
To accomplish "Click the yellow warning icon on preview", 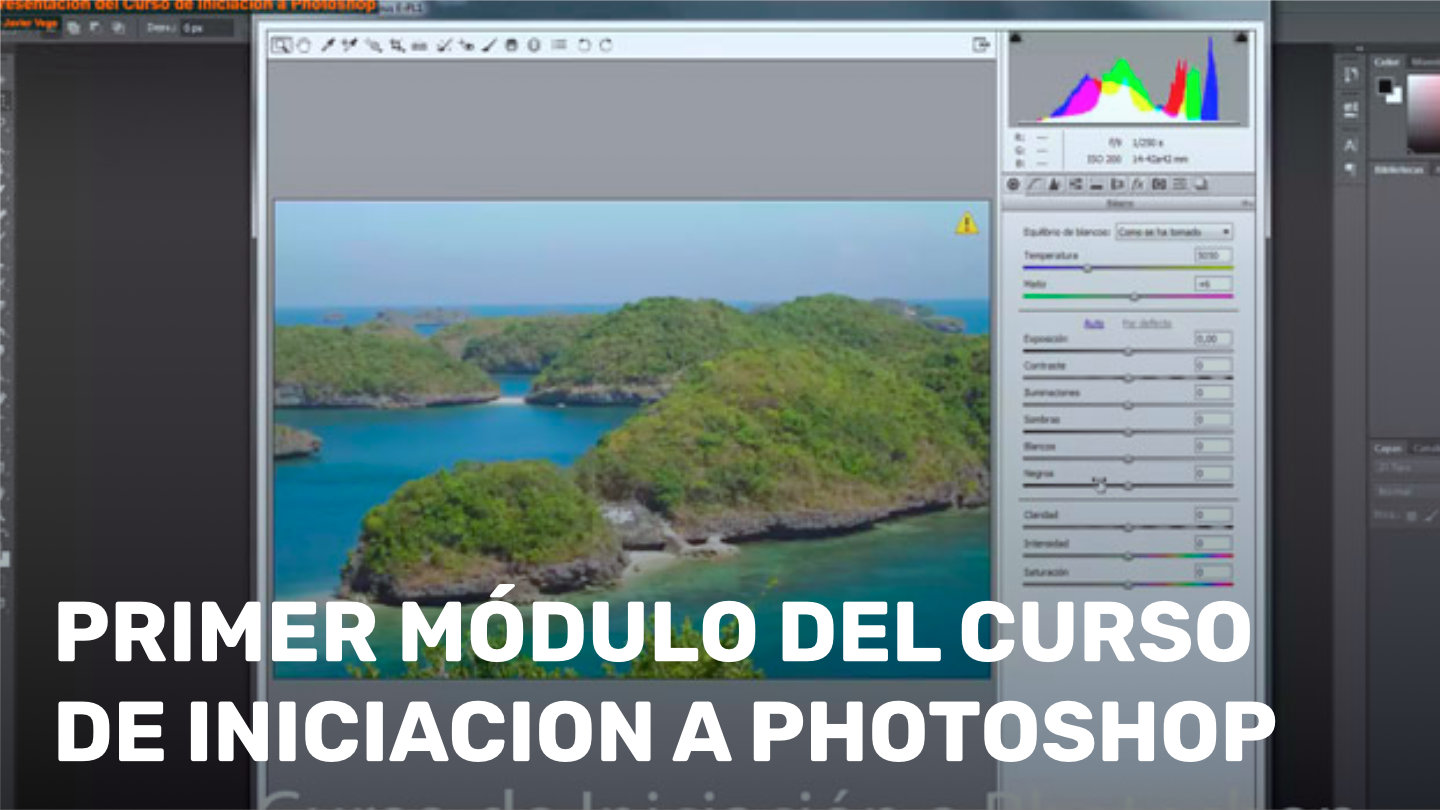I will [967, 223].
